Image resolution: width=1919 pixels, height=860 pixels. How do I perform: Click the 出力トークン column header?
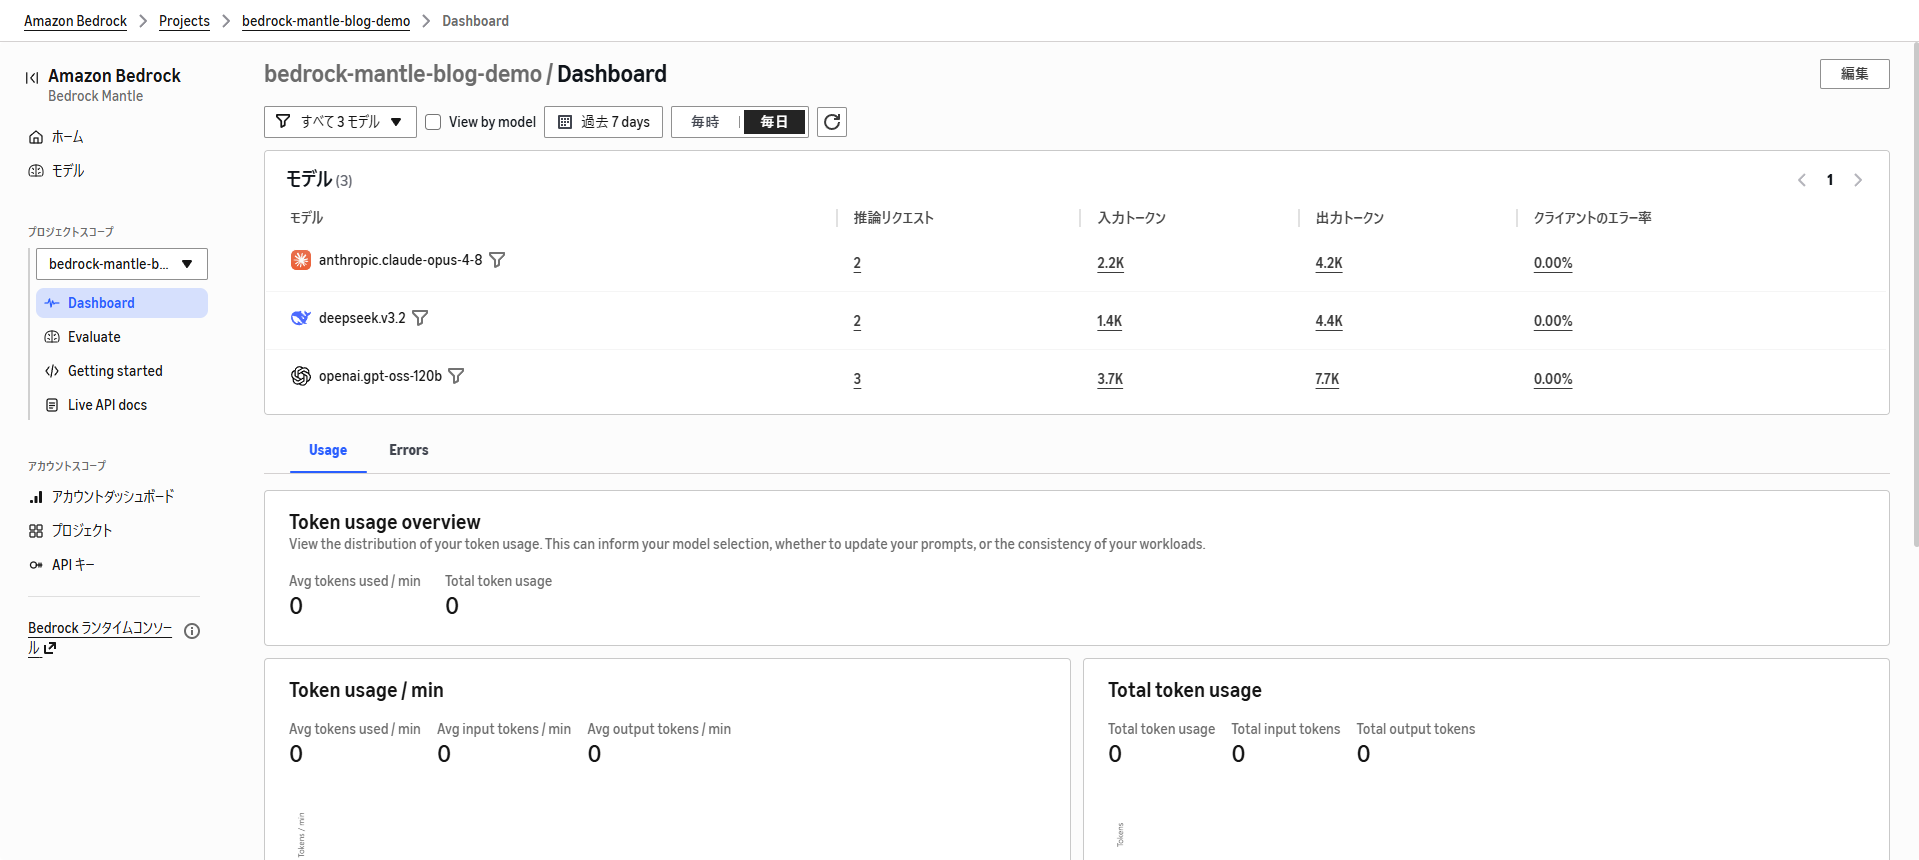click(1349, 218)
